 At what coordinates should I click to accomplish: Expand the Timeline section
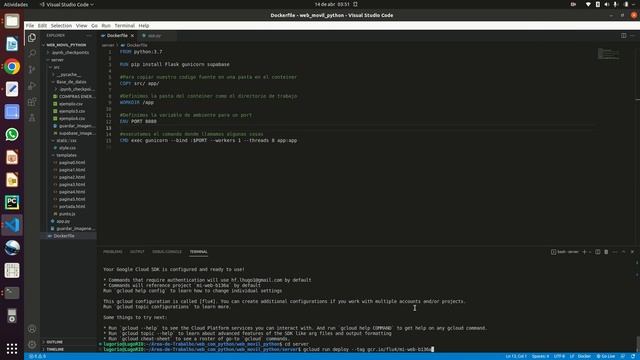coord(68,349)
